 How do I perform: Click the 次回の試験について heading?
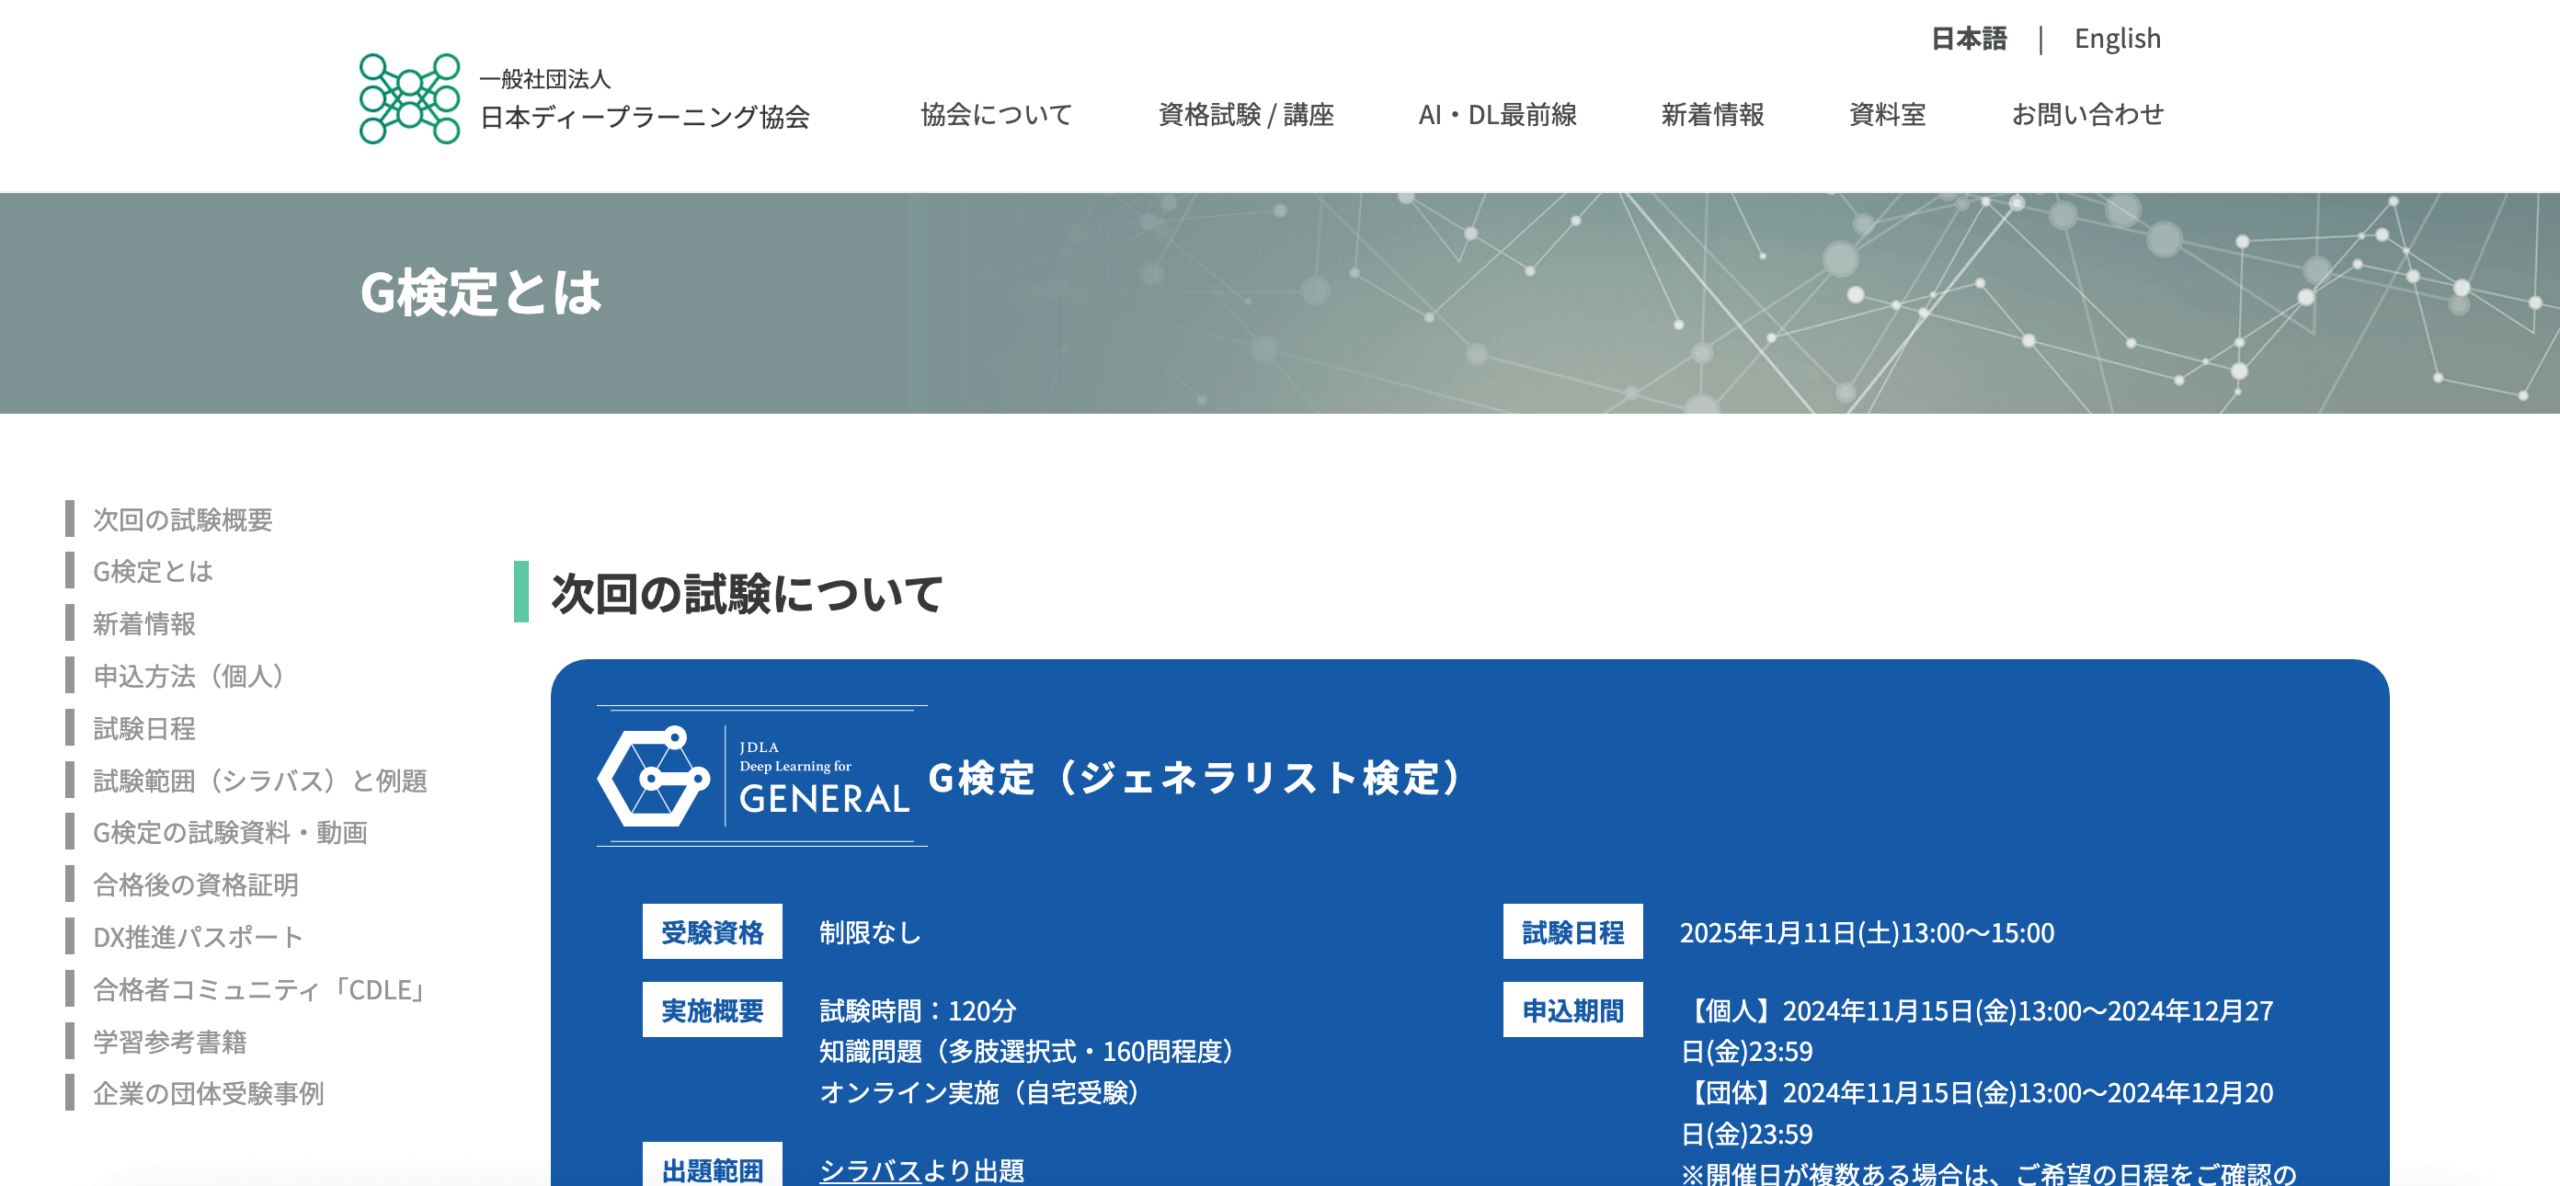(747, 593)
